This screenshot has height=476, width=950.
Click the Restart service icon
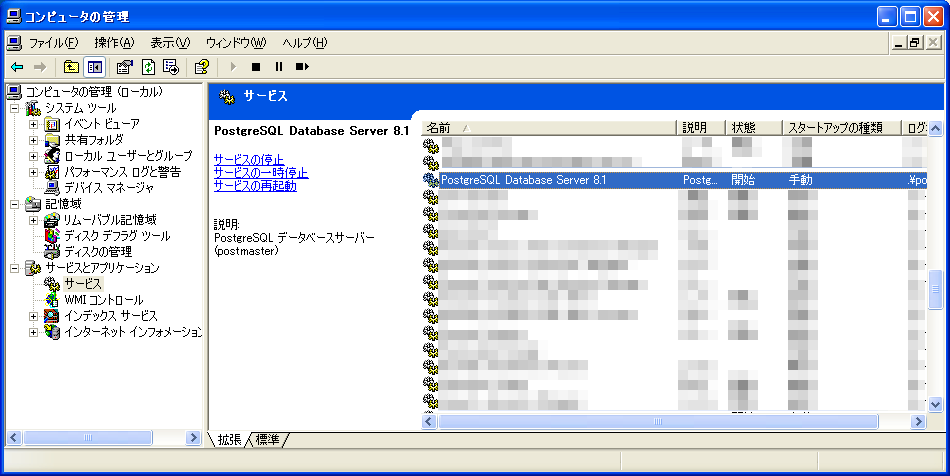302,67
